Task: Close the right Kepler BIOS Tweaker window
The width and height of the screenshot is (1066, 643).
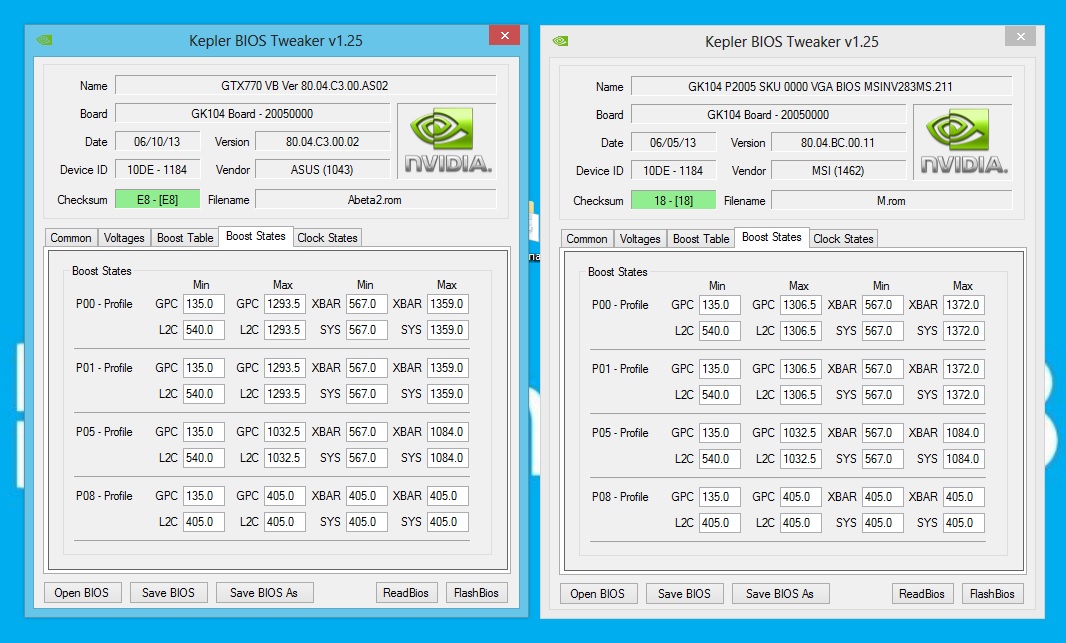Action: pyautogui.click(x=1020, y=37)
